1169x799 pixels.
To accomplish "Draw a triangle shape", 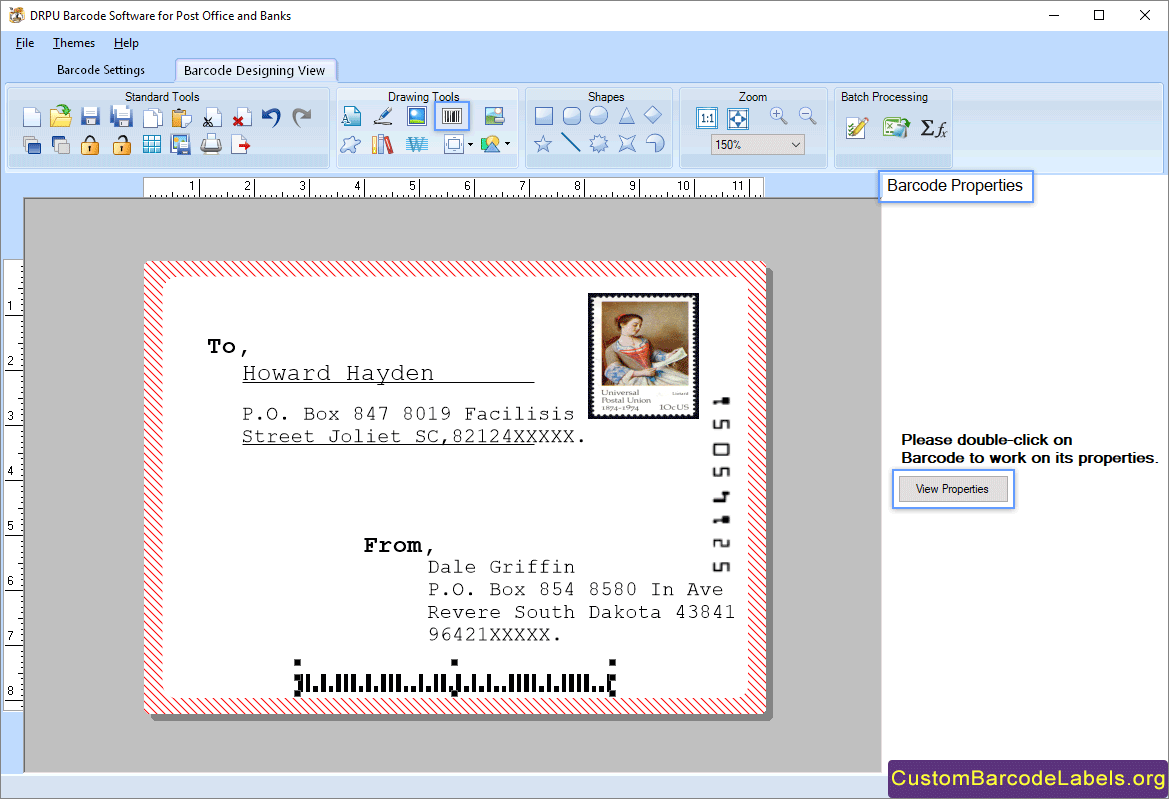I will click(626, 116).
